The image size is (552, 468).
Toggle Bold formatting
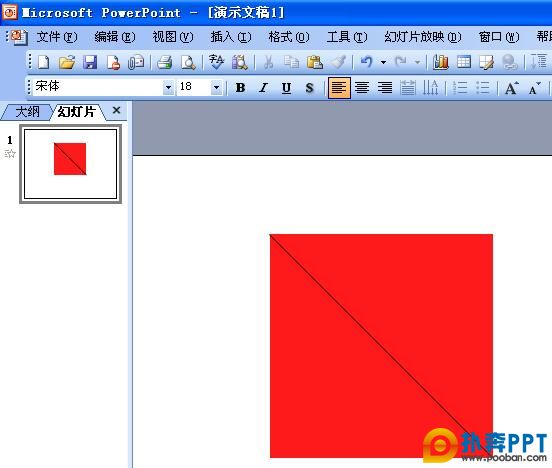[x=240, y=87]
